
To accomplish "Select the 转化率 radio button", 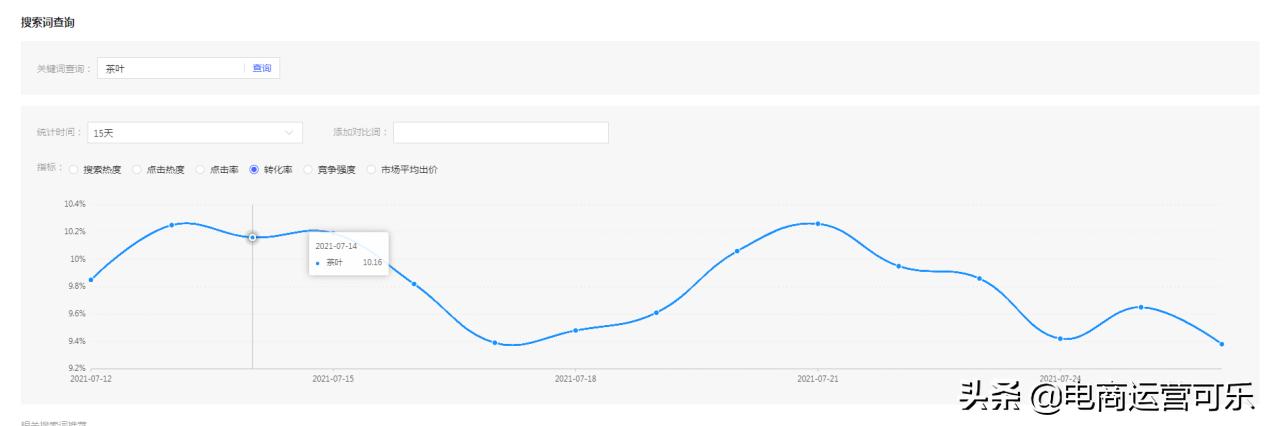I will [x=254, y=169].
